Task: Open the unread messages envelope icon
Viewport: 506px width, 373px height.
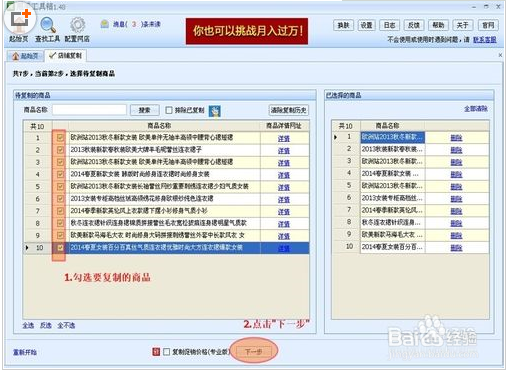Action: pyautogui.click(x=105, y=24)
